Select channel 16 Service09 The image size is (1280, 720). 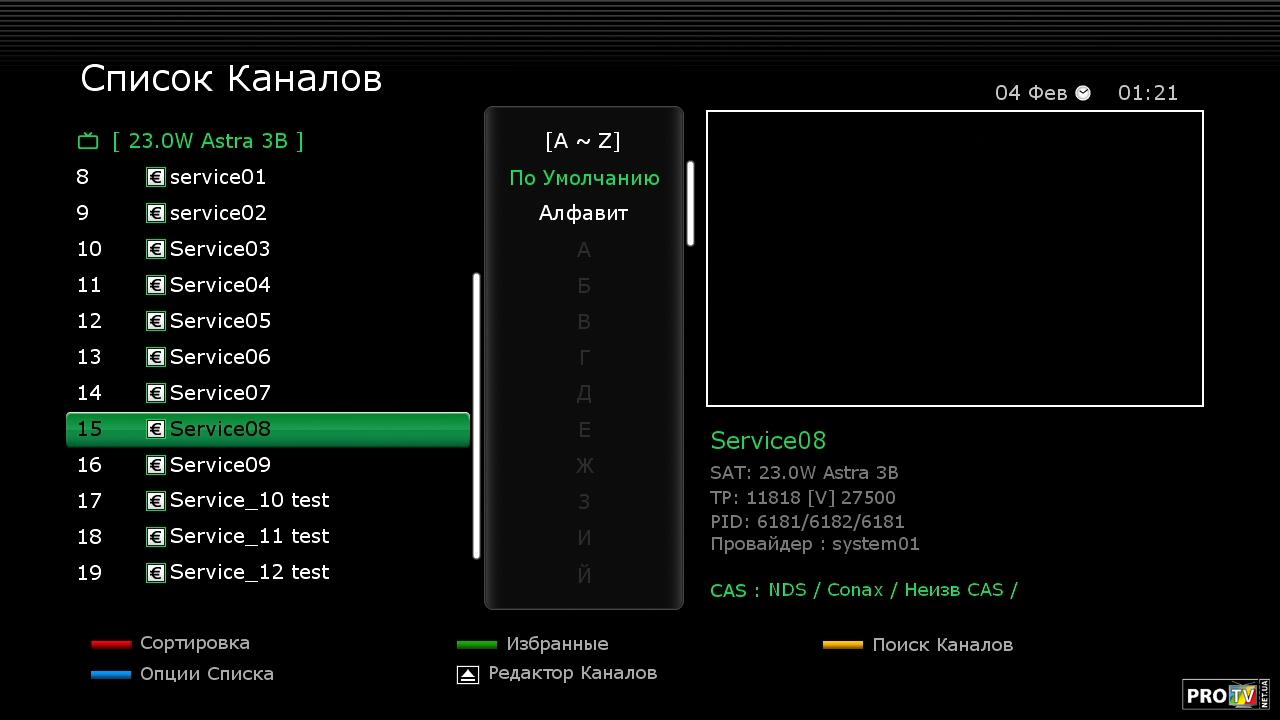(219, 465)
